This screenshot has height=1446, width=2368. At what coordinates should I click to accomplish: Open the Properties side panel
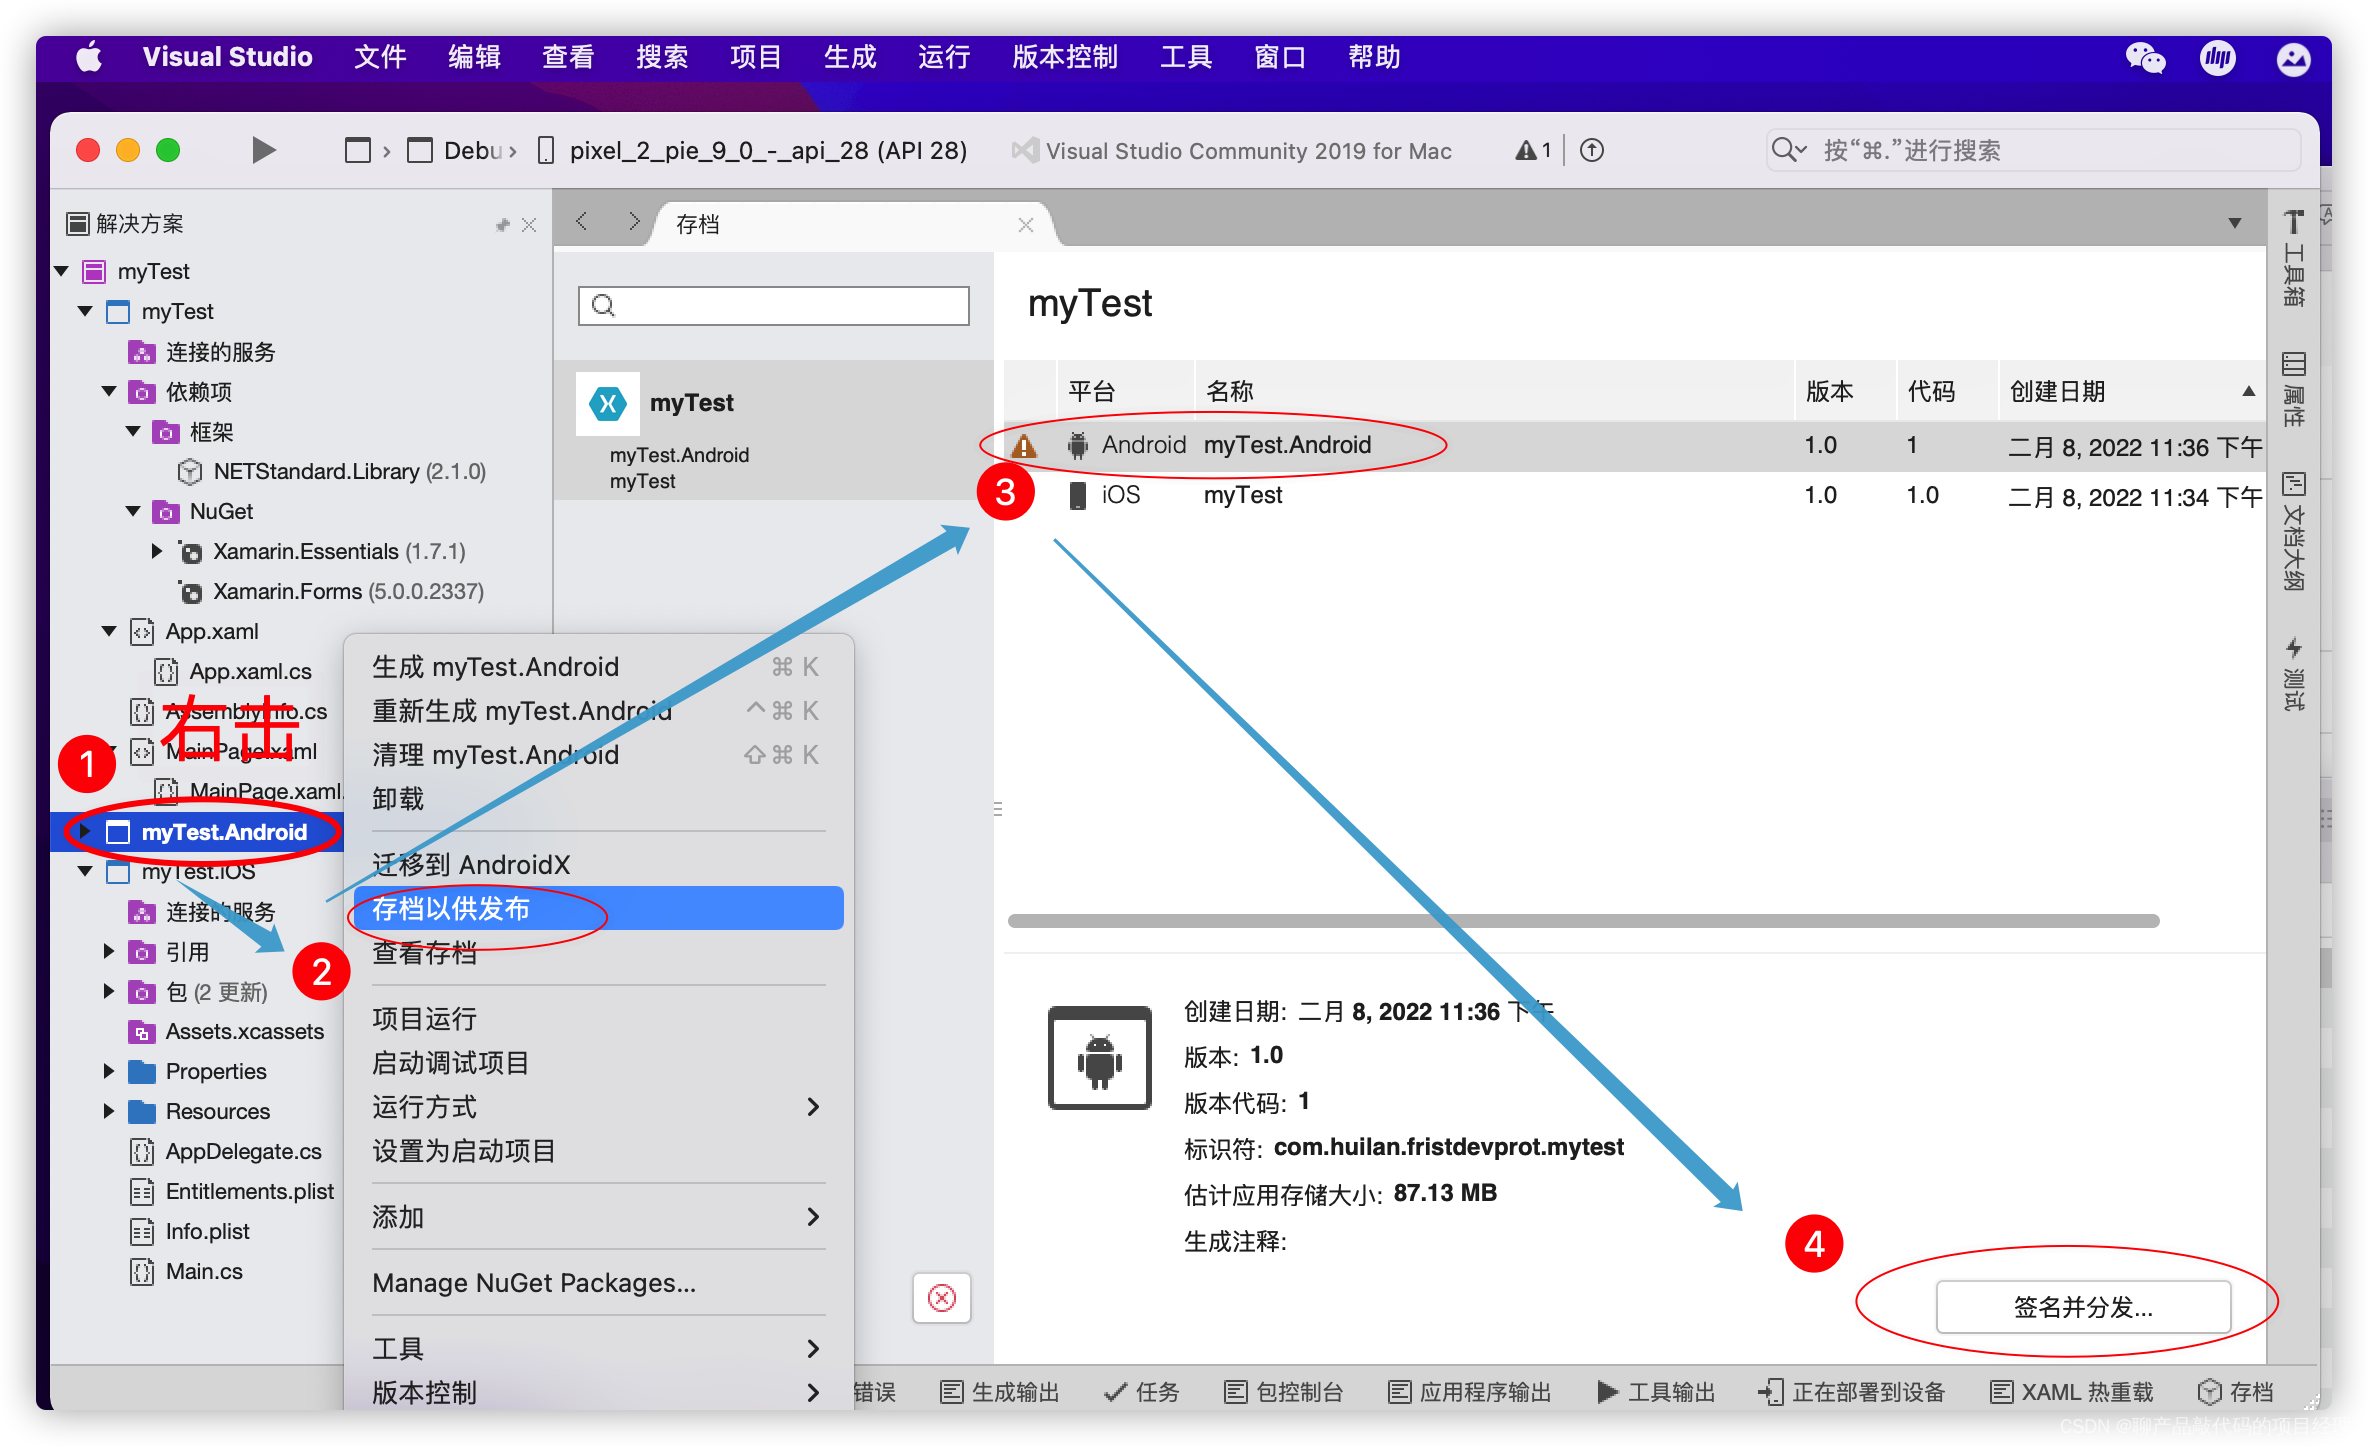(2294, 389)
